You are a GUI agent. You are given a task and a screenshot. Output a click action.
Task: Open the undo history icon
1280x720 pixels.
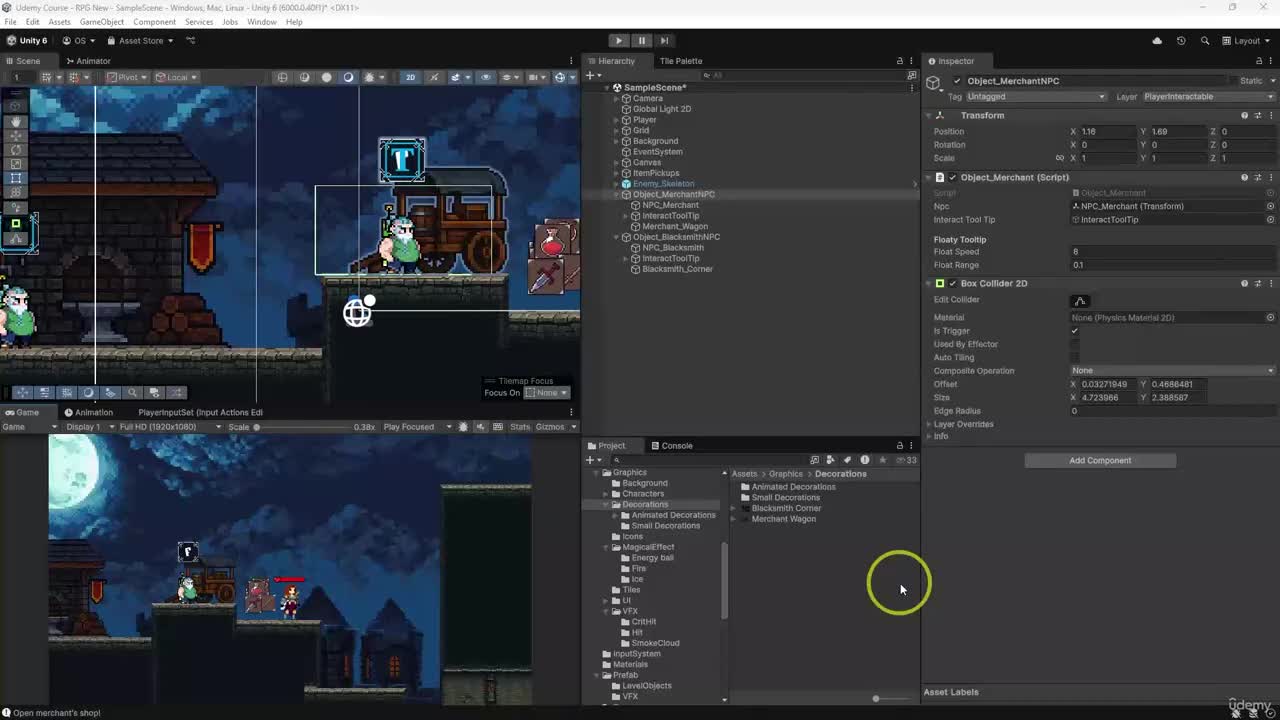click(1181, 41)
